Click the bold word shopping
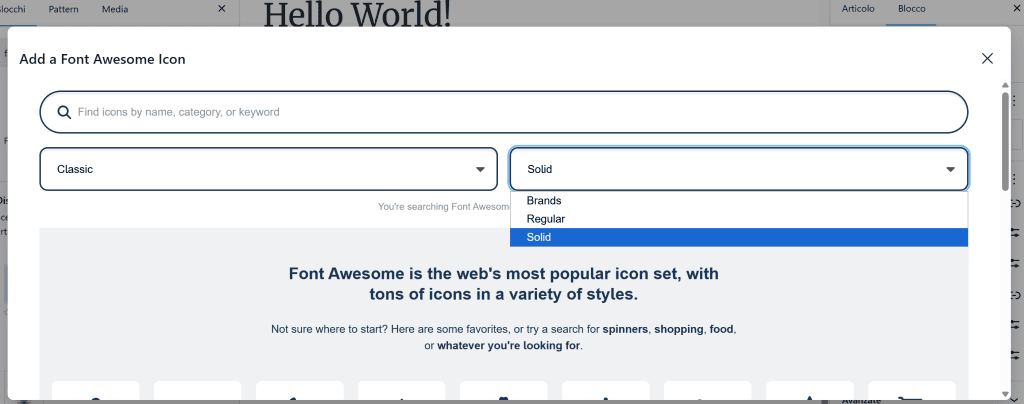 click(x=679, y=329)
